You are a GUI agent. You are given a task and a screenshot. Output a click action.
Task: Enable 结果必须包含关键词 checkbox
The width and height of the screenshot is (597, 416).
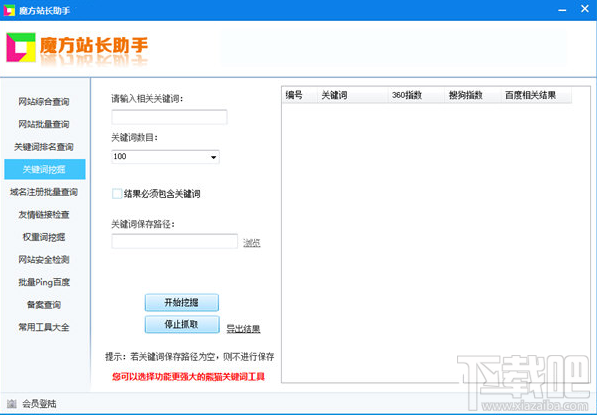[x=117, y=194]
